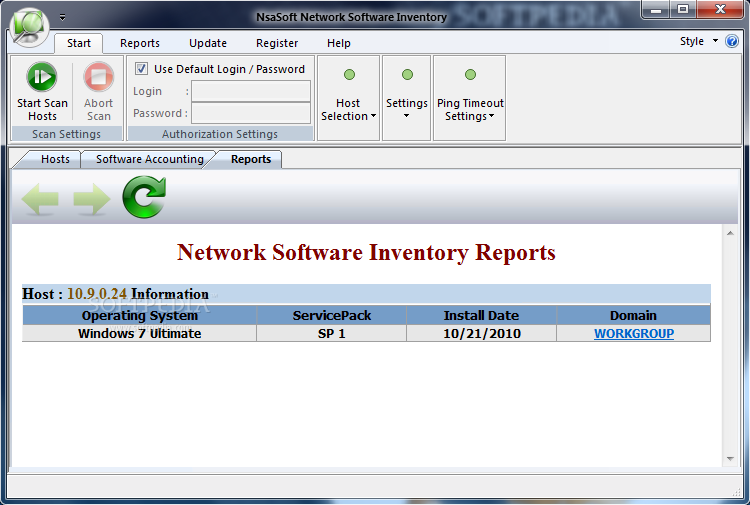
Task: Click the 10/21/2010 install date cell
Action: click(x=482, y=333)
